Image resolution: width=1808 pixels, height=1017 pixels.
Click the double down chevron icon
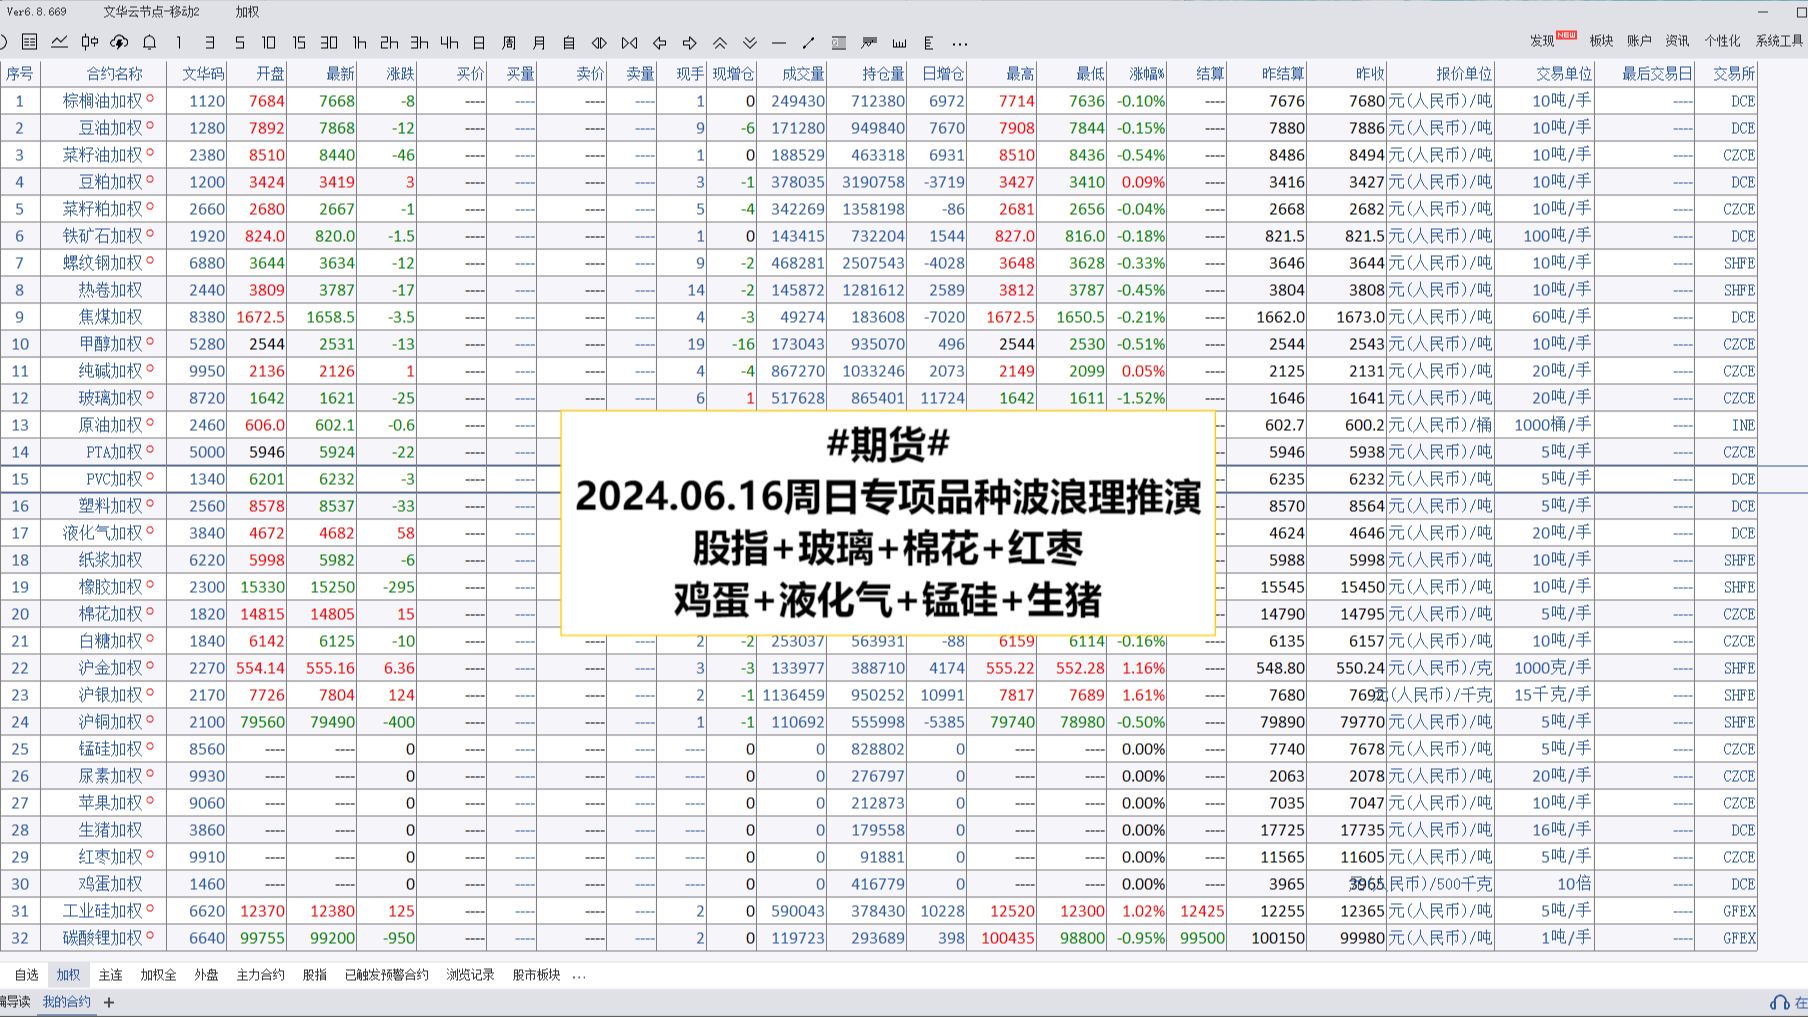(x=749, y=42)
